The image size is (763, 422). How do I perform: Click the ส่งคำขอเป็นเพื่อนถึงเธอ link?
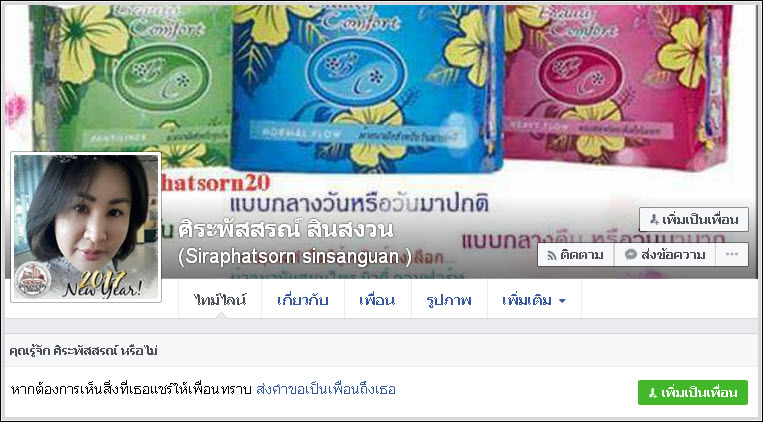click(x=326, y=389)
